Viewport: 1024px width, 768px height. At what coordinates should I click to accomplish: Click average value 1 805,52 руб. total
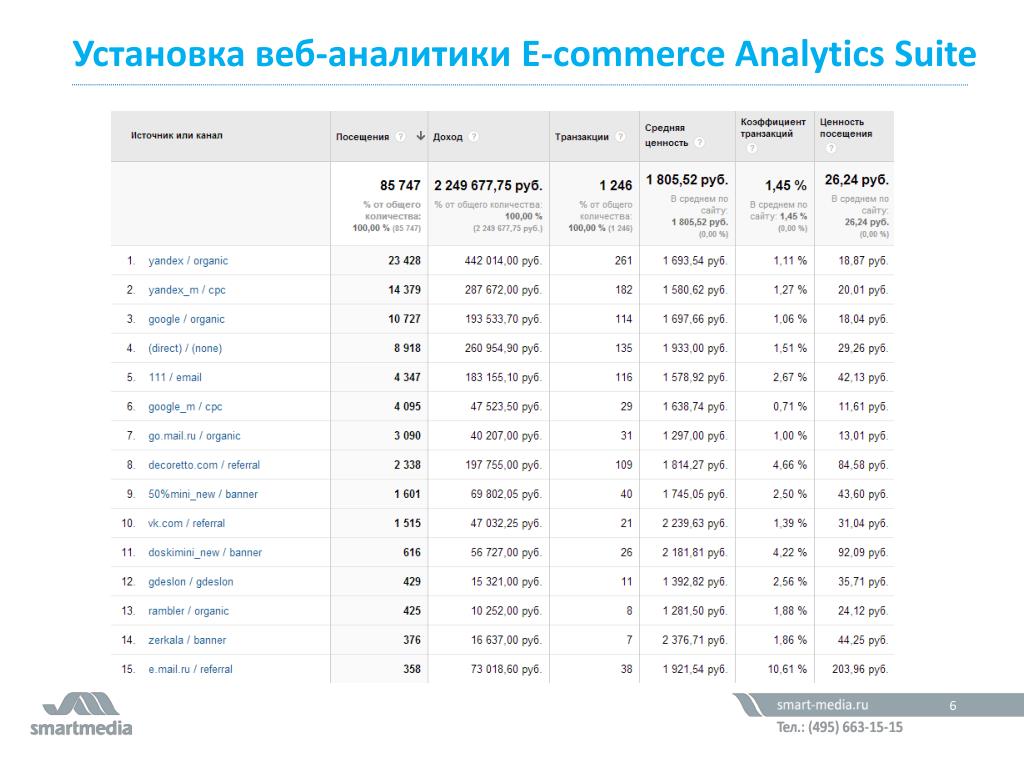click(687, 180)
